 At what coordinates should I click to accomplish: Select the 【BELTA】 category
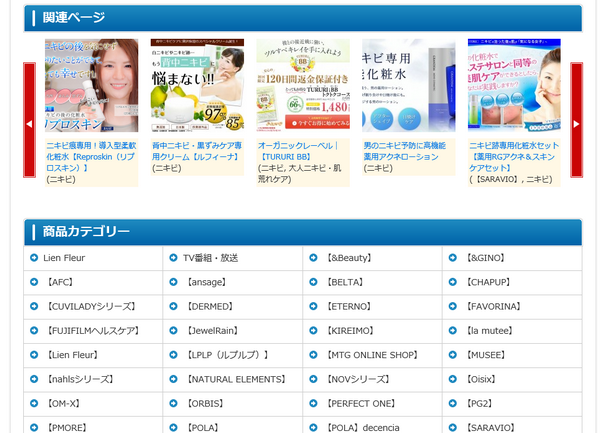click(345, 282)
